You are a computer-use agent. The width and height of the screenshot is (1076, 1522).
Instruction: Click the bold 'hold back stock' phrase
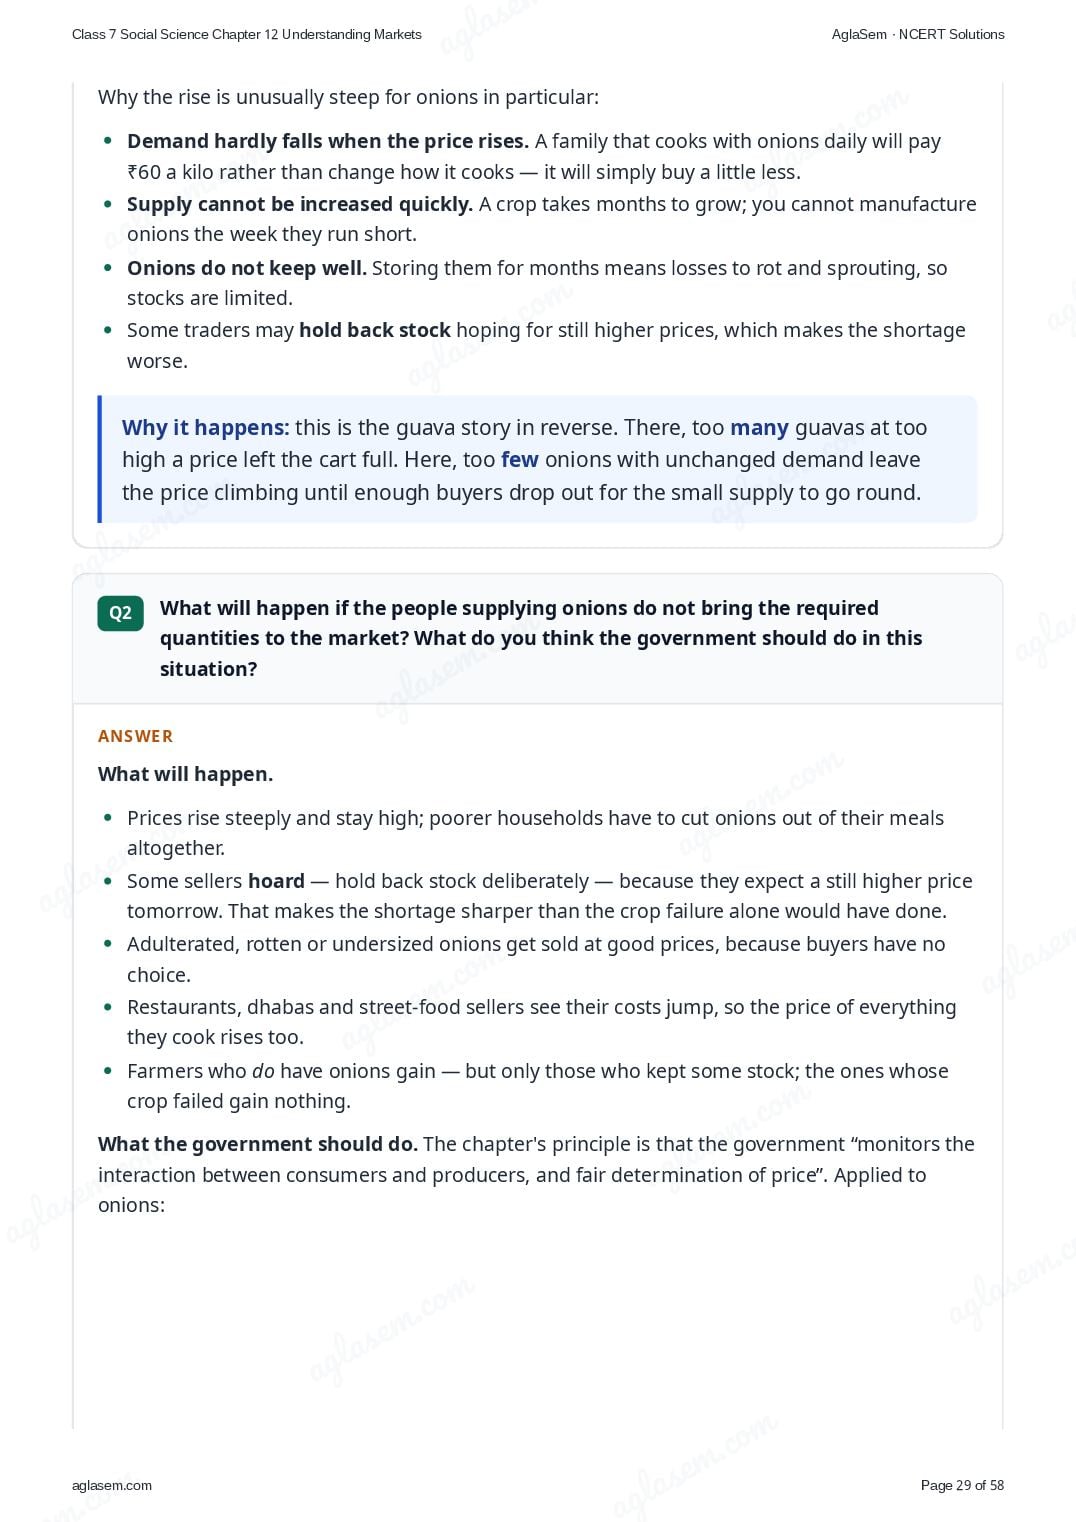point(375,330)
